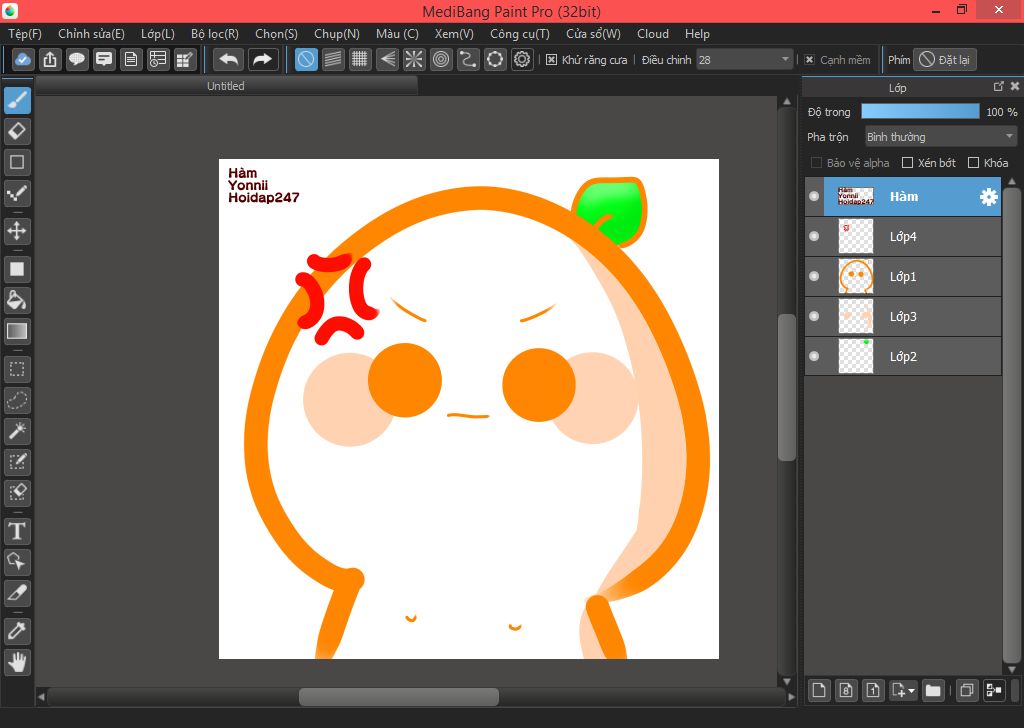Toggle Xén bớt clipping checkbox
This screenshot has height=728, width=1024.
pyautogui.click(x=907, y=163)
